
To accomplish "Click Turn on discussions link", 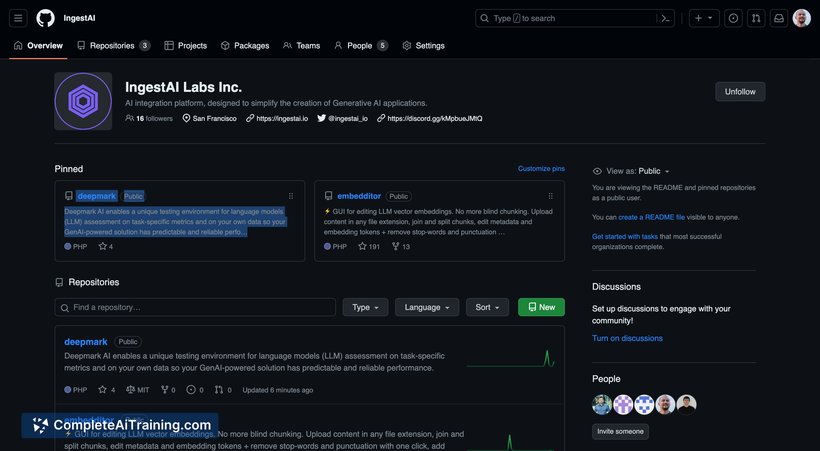I will pyautogui.click(x=627, y=339).
